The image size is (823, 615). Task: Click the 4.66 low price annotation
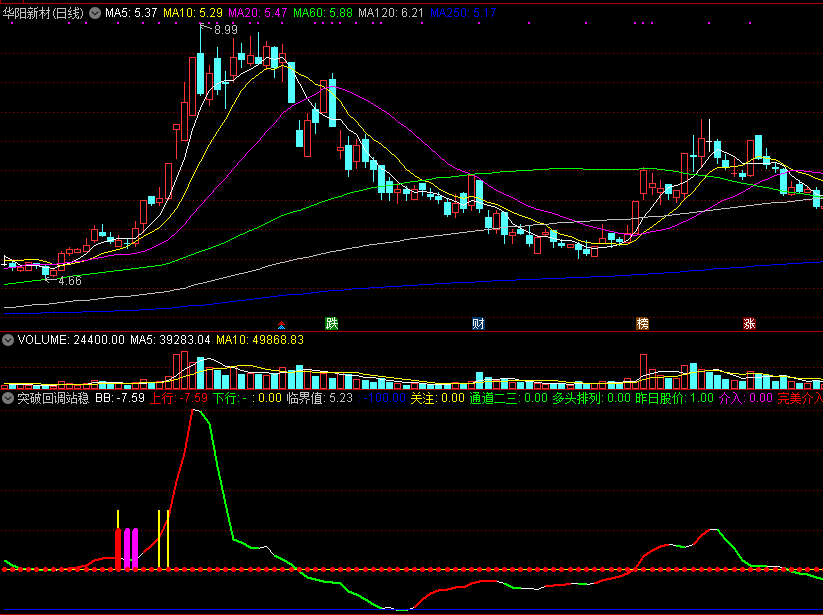tap(70, 281)
